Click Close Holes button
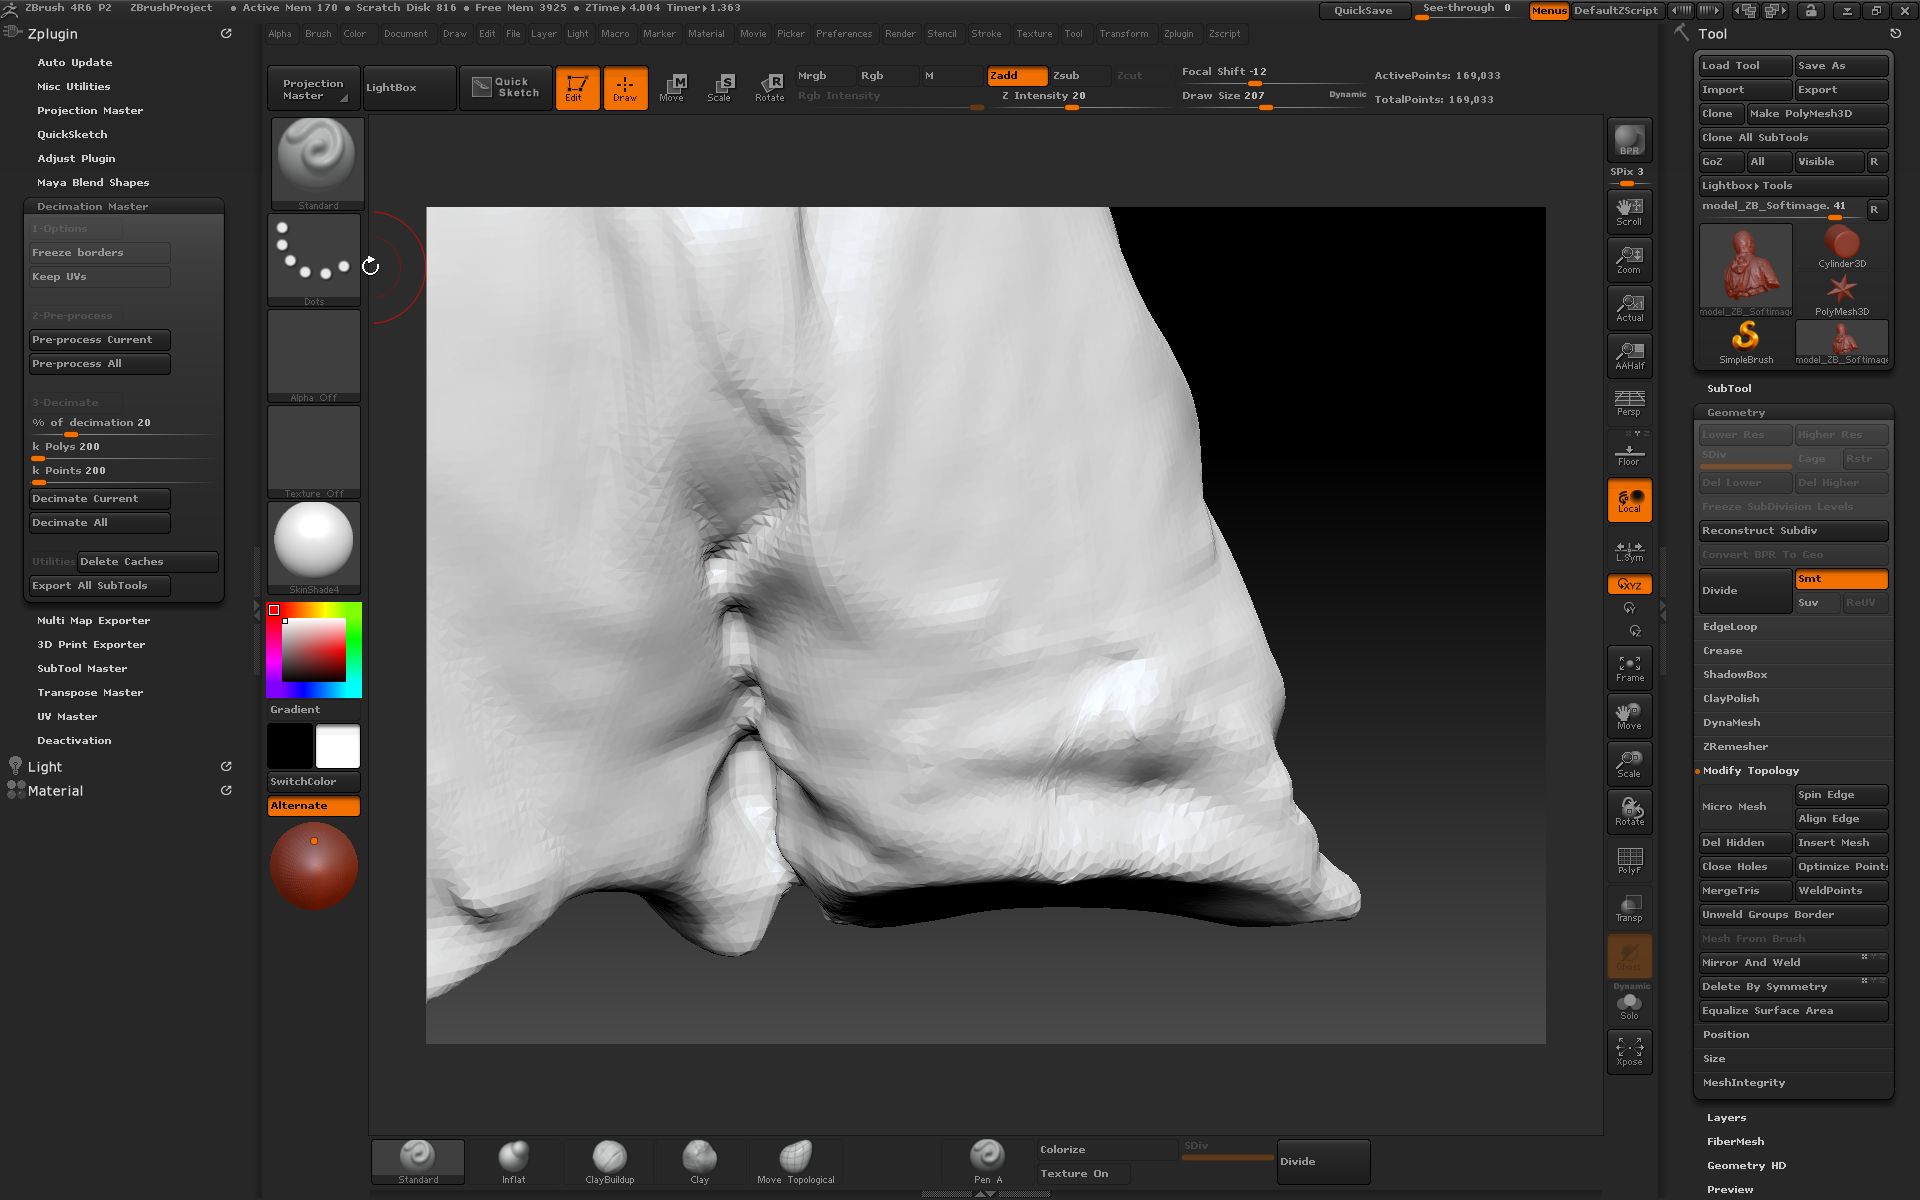The width and height of the screenshot is (1920, 1200). (x=1745, y=867)
